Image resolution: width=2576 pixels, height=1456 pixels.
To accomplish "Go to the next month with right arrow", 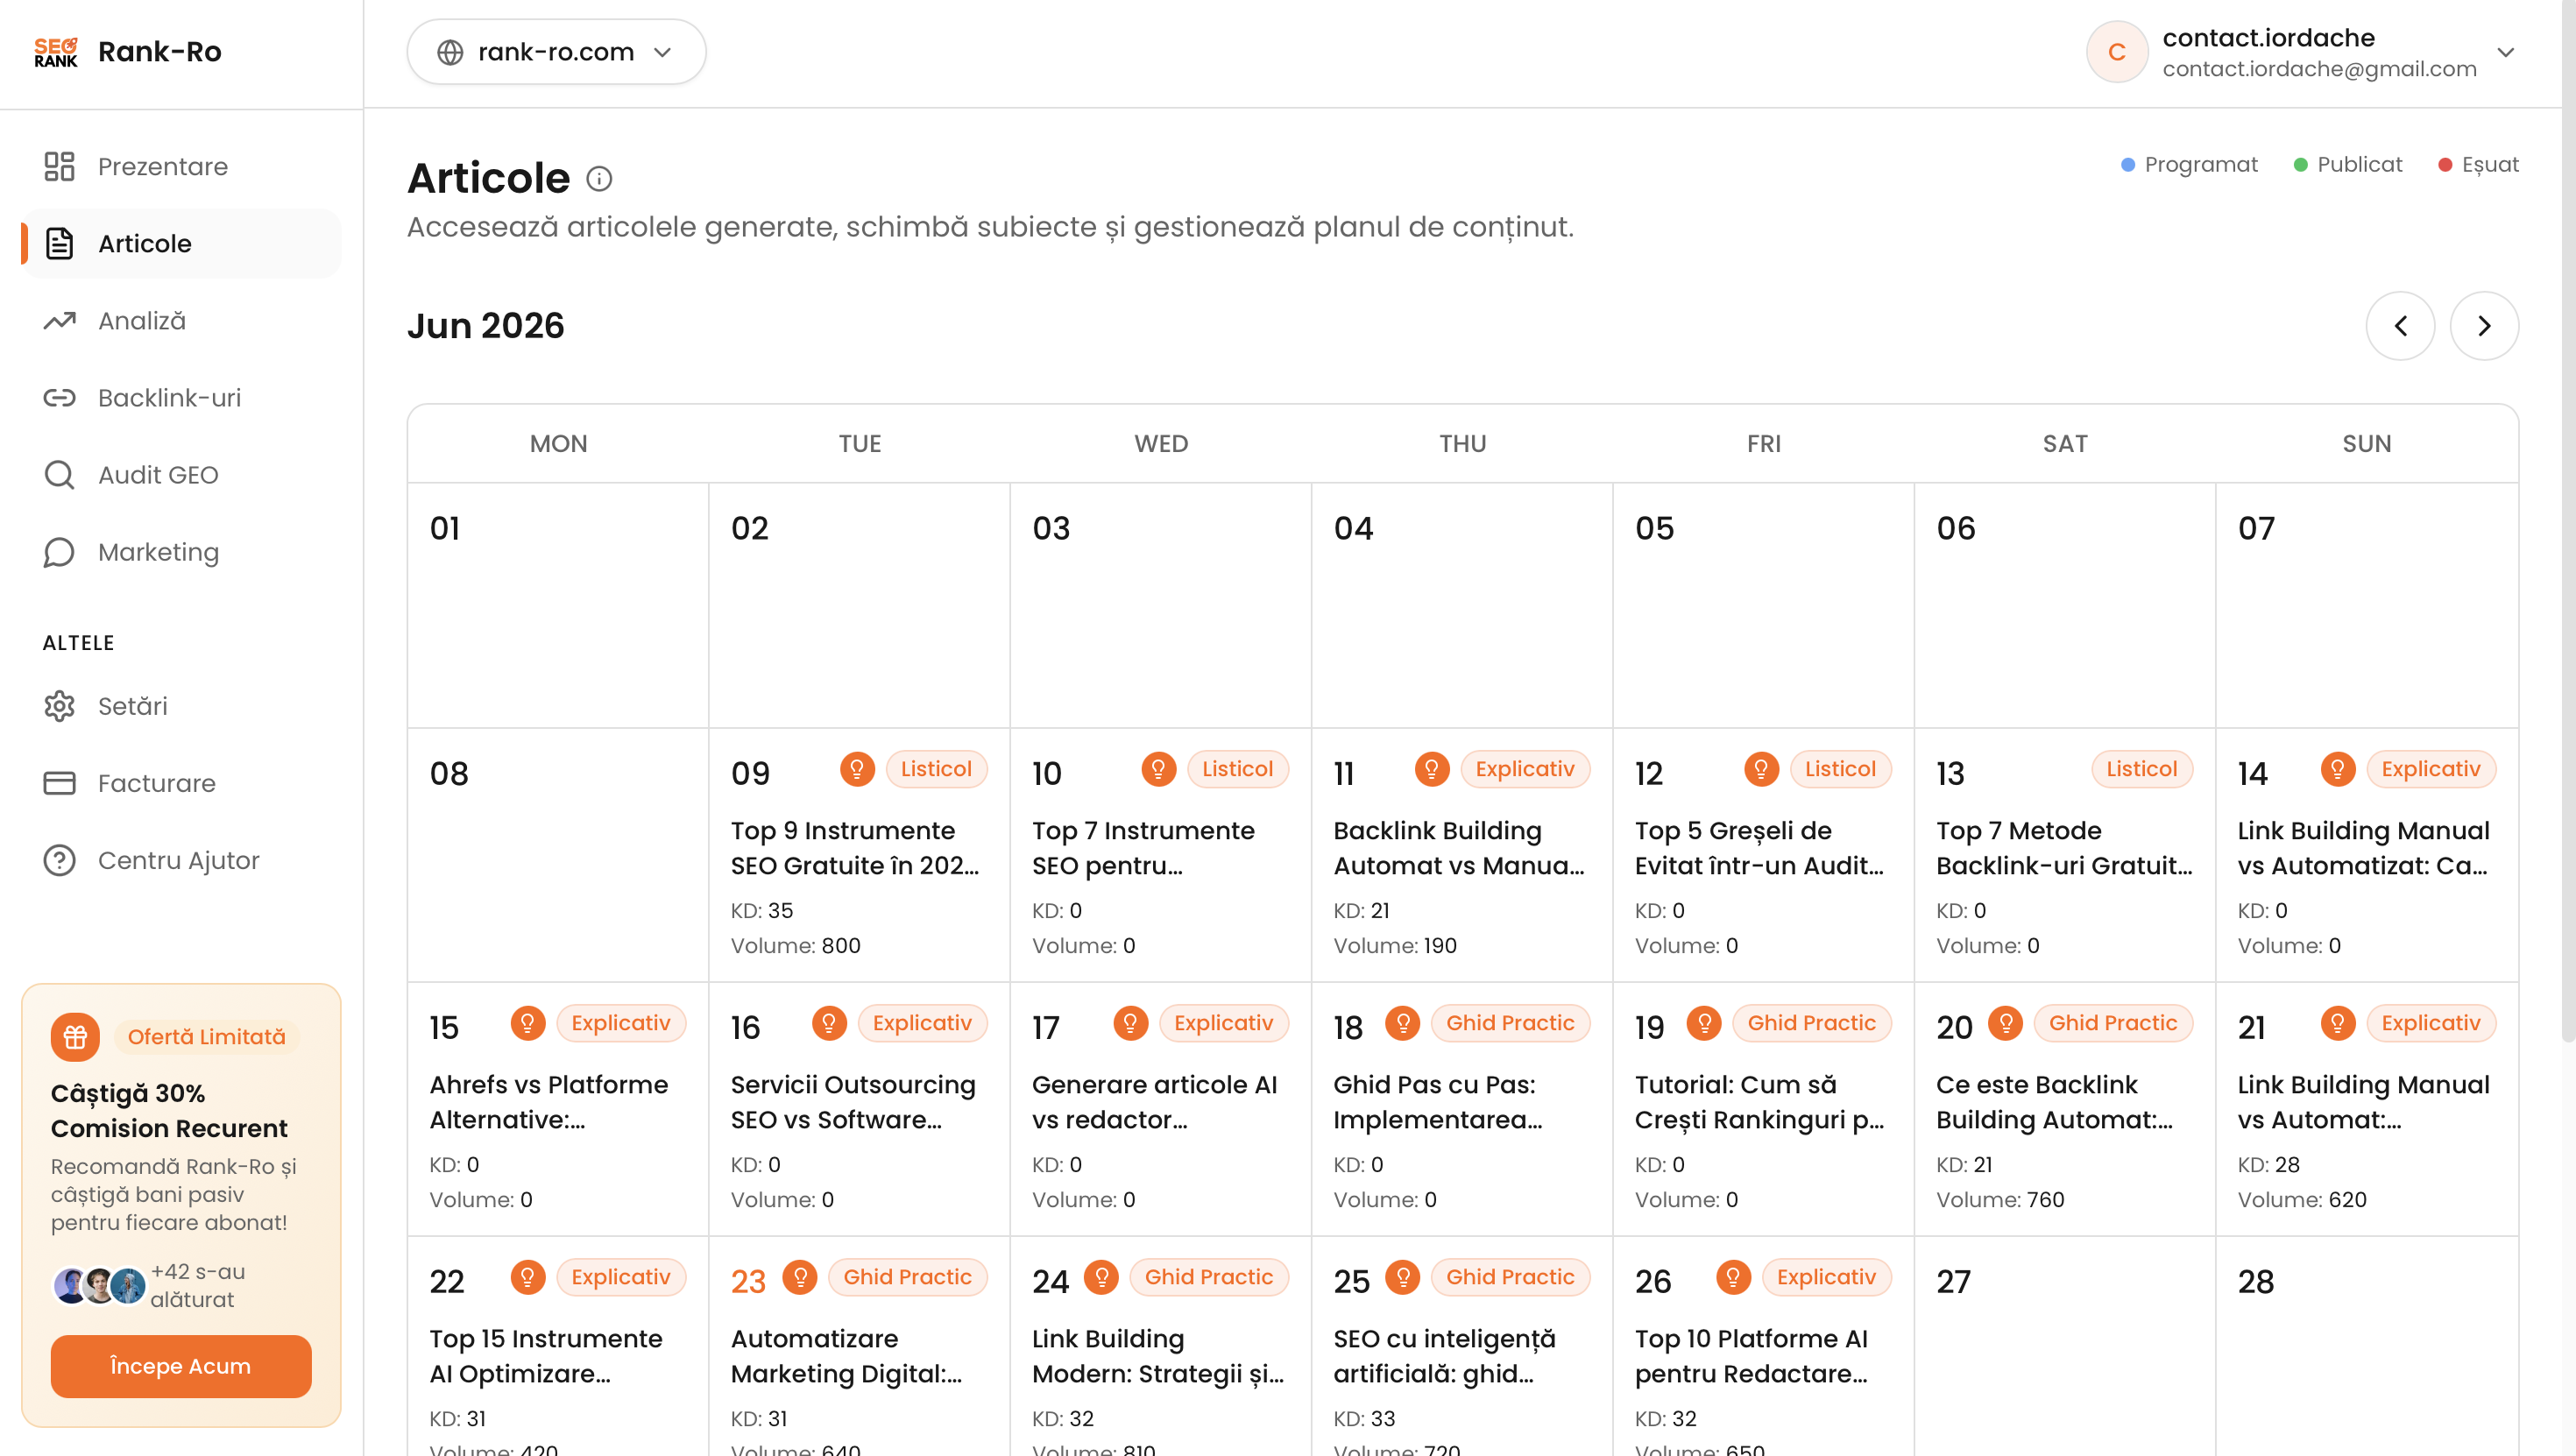I will [x=2484, y=326].
